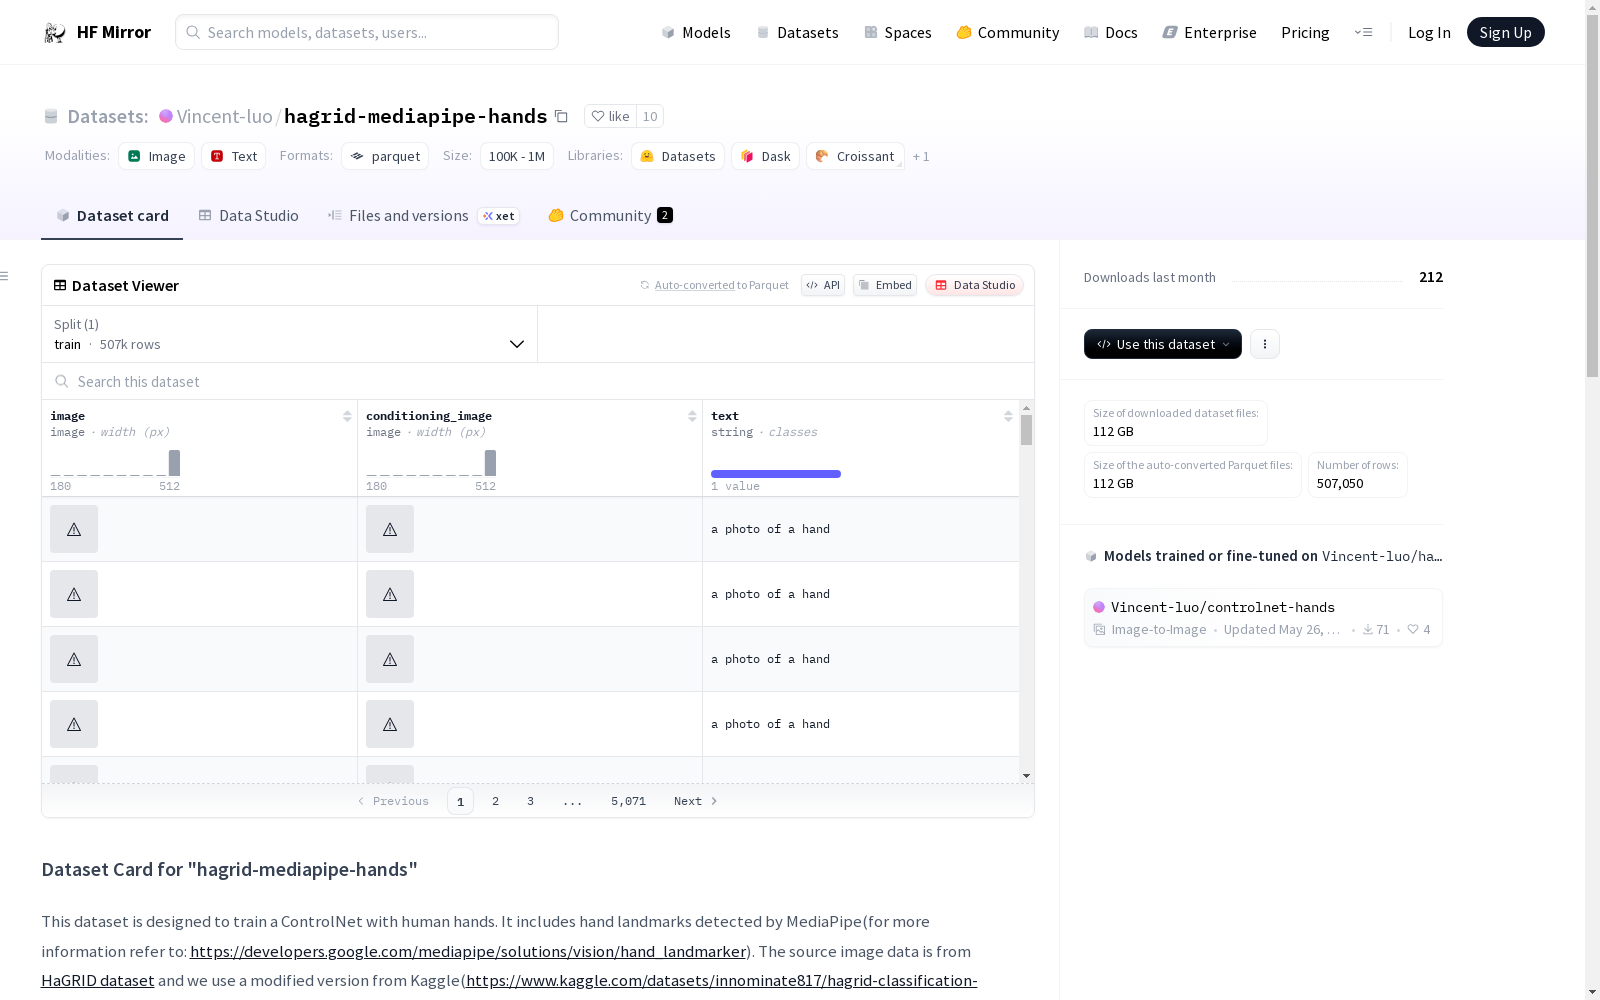This screenshot has height=1000, width=1600.
Task: Click the image width histogram bar
Action: click(x=174, y=463)
